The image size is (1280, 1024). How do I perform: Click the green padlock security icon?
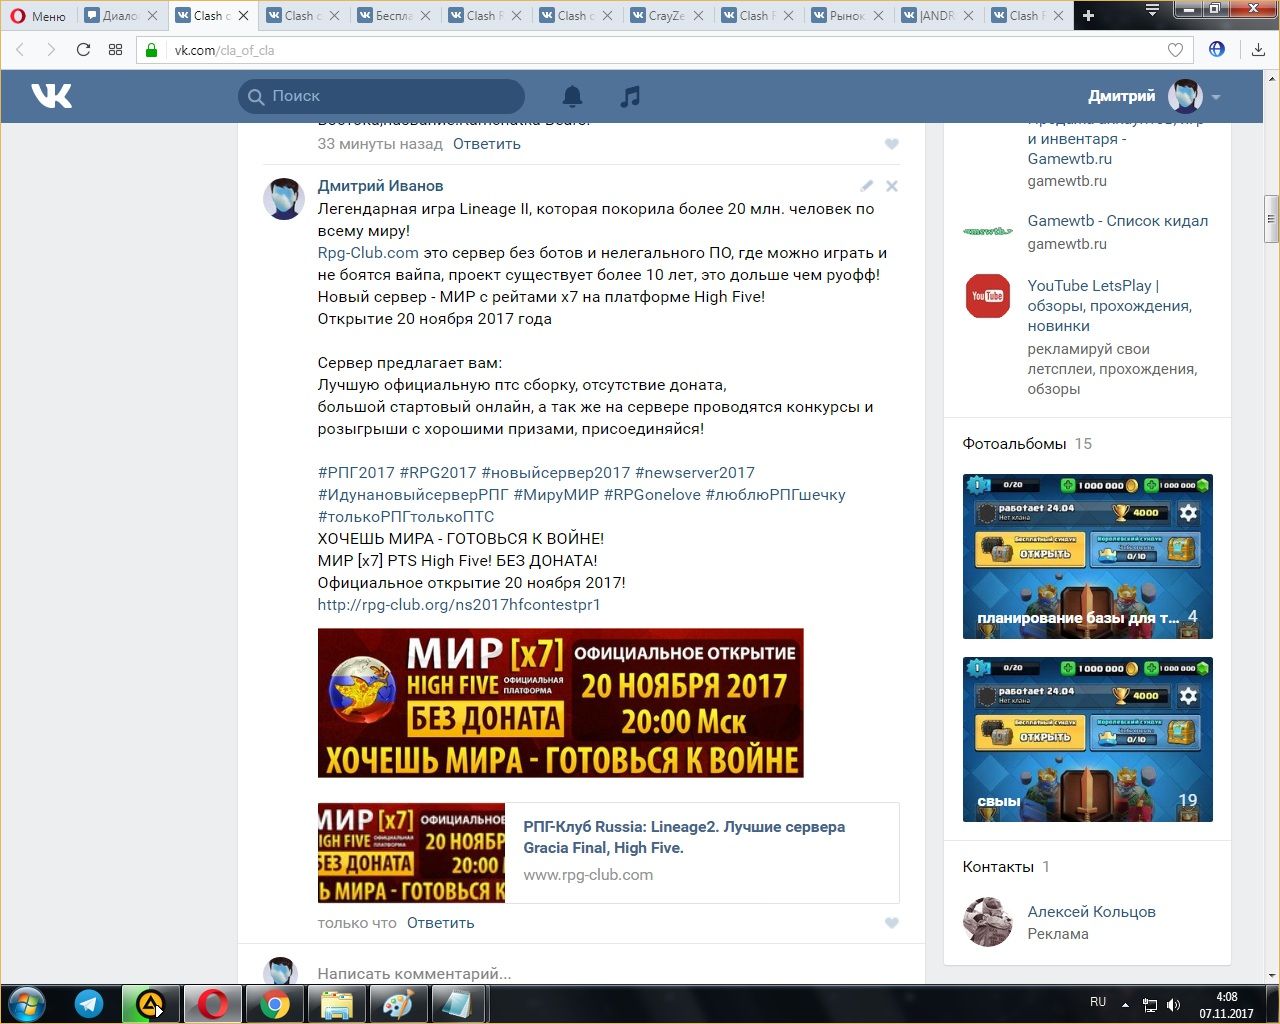click(152, 50)
